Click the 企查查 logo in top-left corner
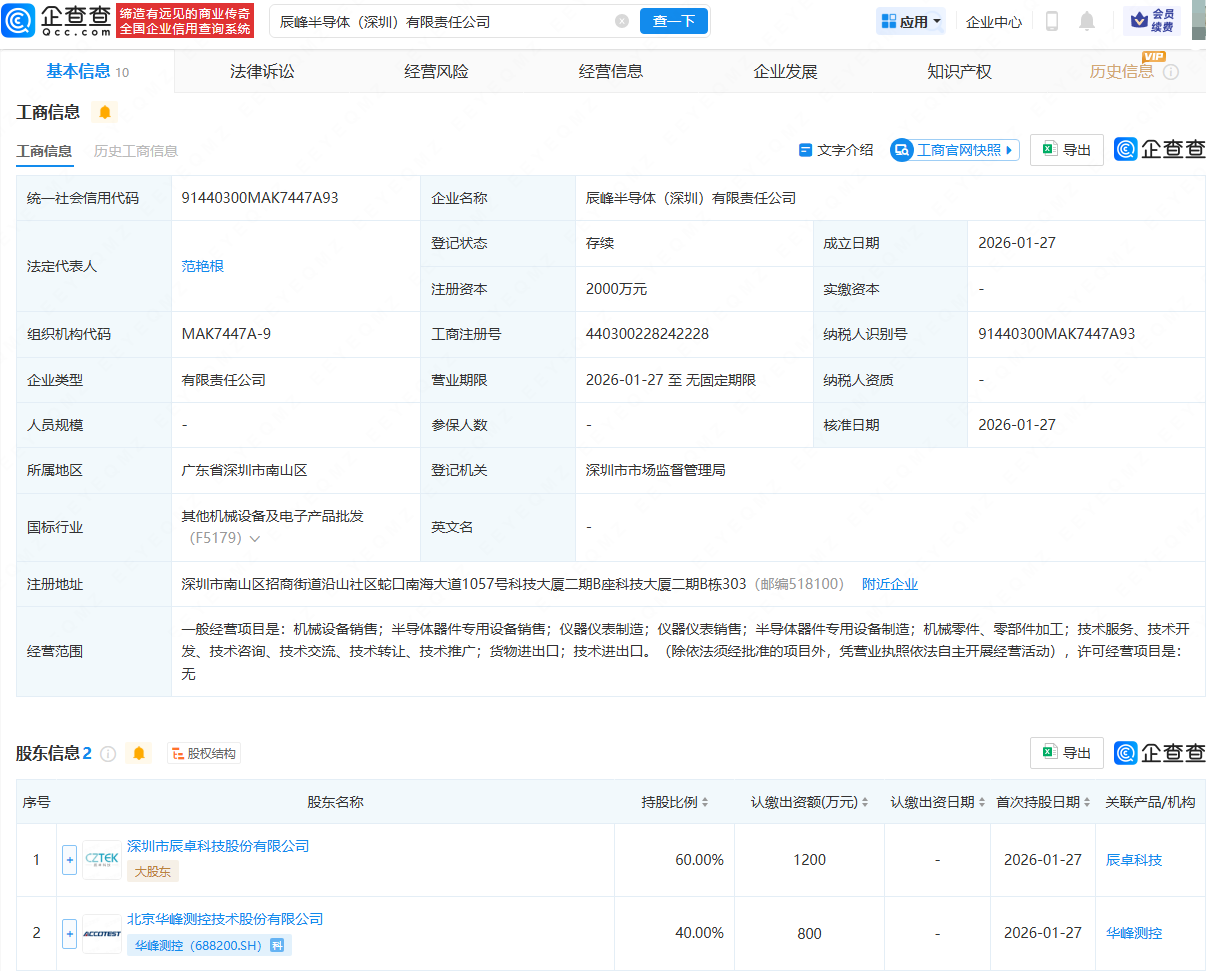The height and width of the screenshot is (971, 1206). coord(50,20)
